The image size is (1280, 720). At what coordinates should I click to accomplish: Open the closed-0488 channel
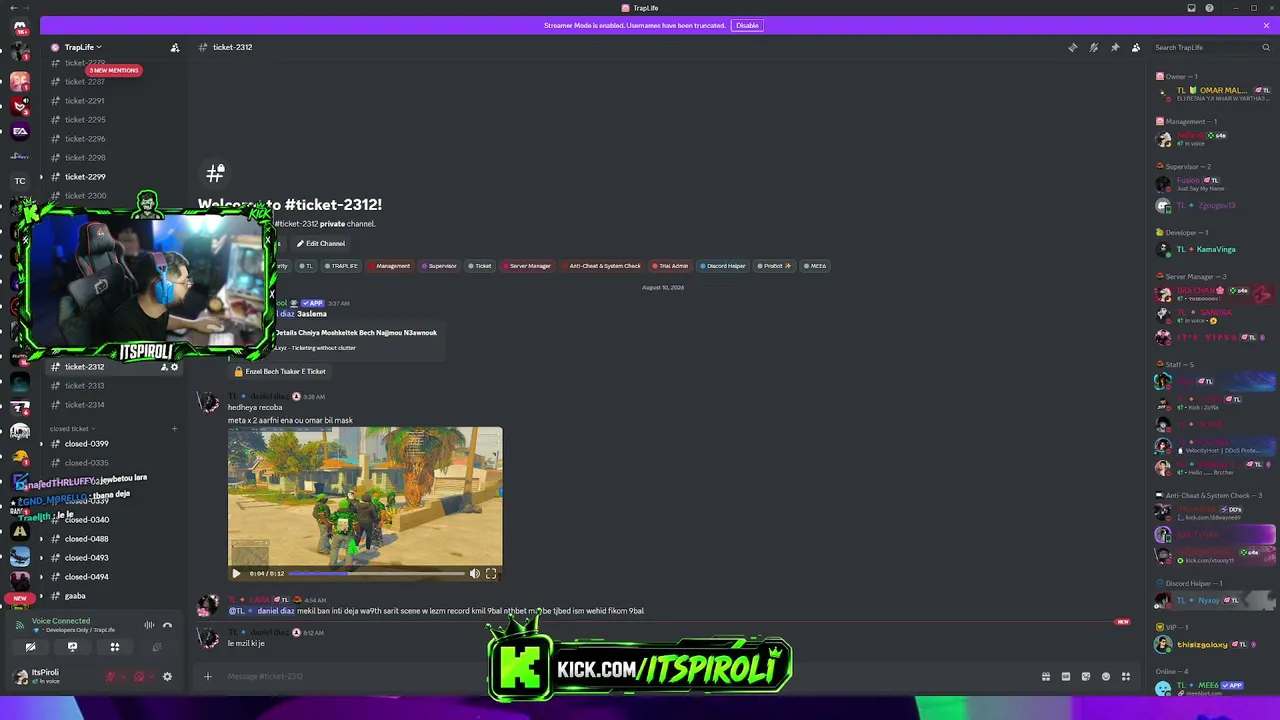(113, 539)
